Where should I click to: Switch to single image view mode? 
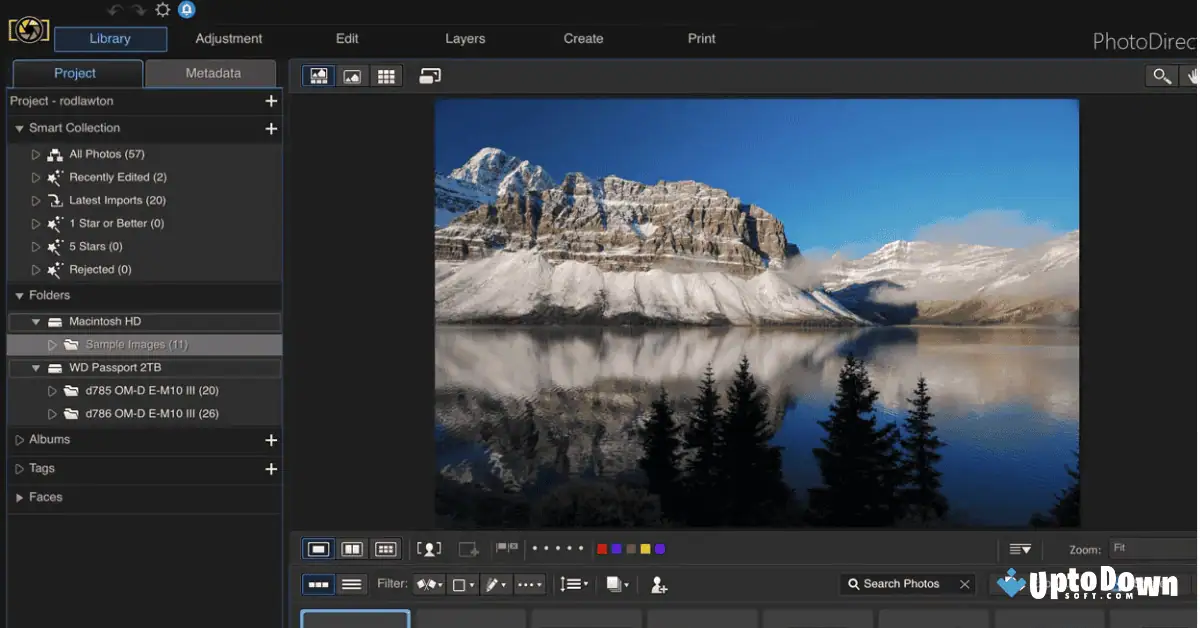tap(352, 75)
